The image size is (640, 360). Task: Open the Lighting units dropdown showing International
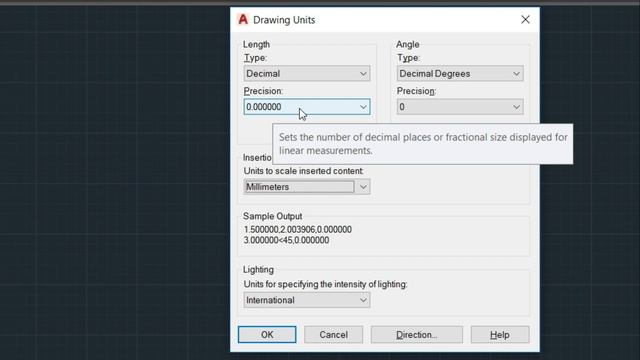pos(307,300)
